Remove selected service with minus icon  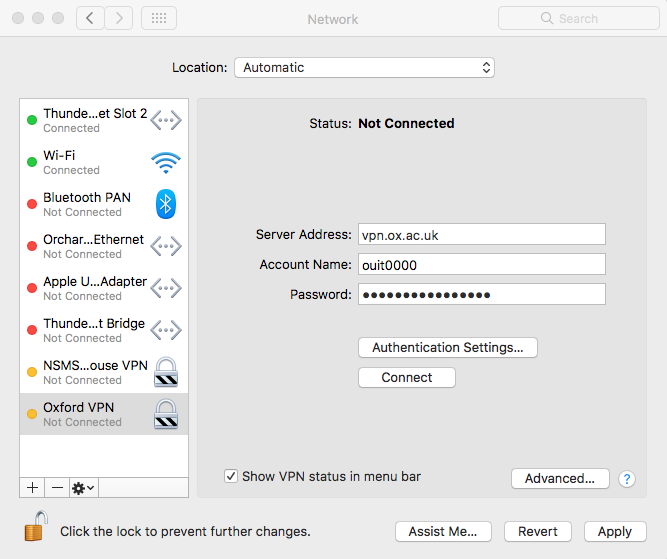coord(57,487)
